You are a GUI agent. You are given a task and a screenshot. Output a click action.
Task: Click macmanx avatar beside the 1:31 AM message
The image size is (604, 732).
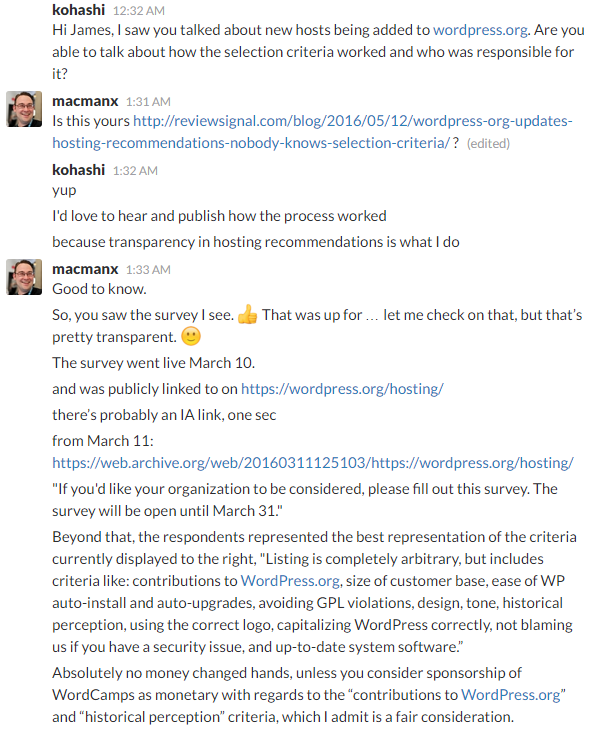point(24,109)
